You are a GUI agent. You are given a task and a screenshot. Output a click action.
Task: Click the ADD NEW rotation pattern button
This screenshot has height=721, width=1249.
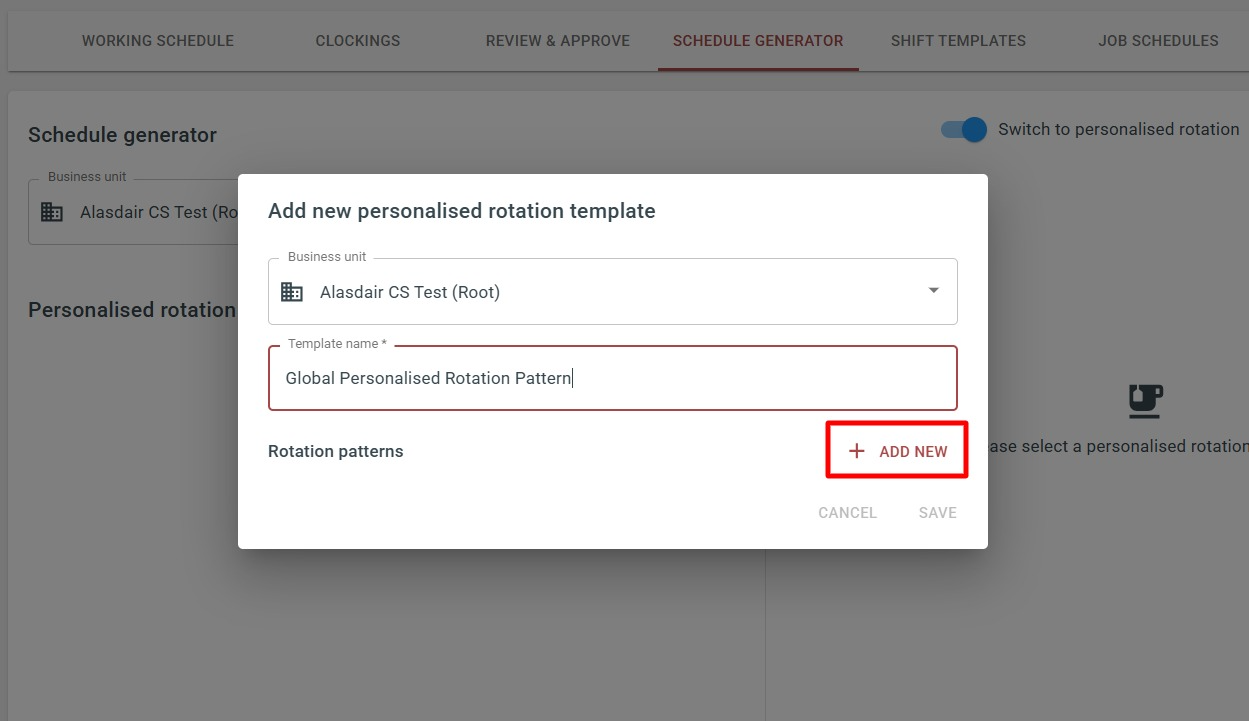click(897, 451)
